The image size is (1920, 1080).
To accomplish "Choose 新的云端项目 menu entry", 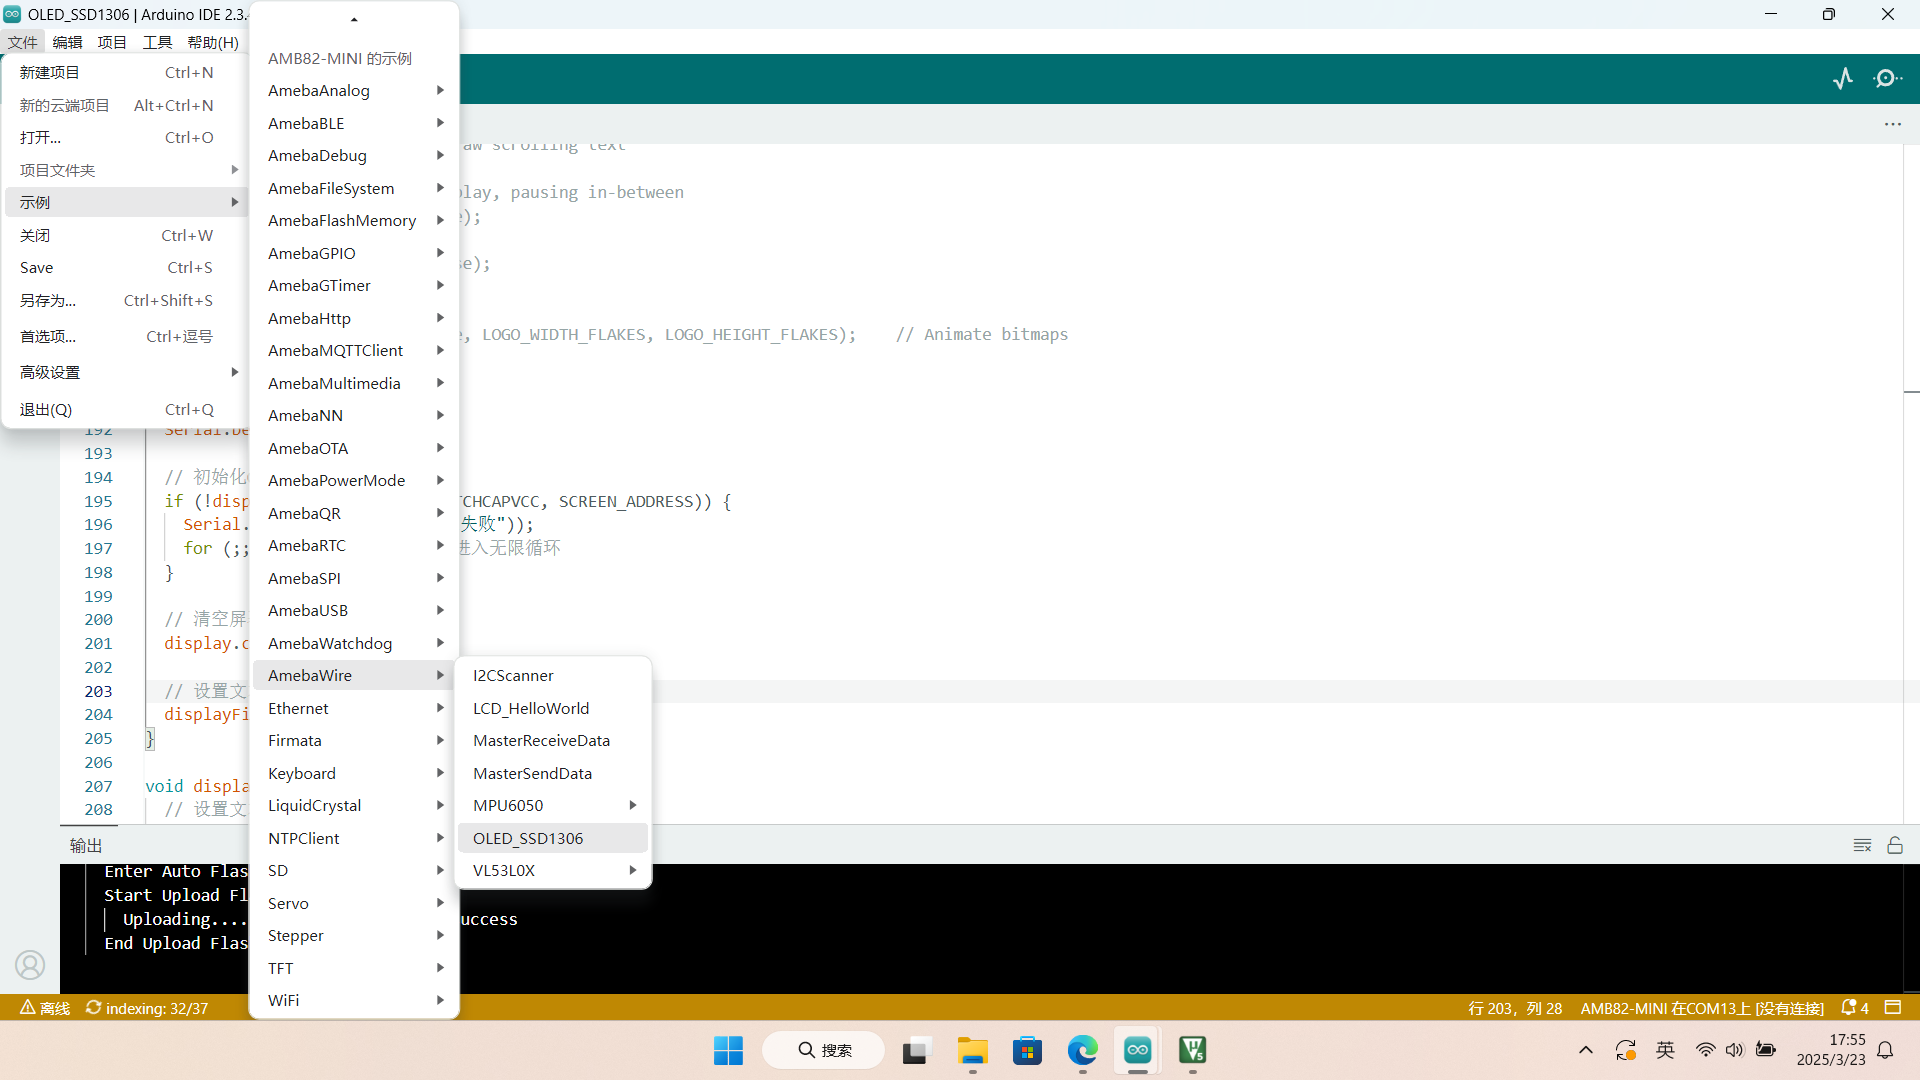I will coord(124,105).
